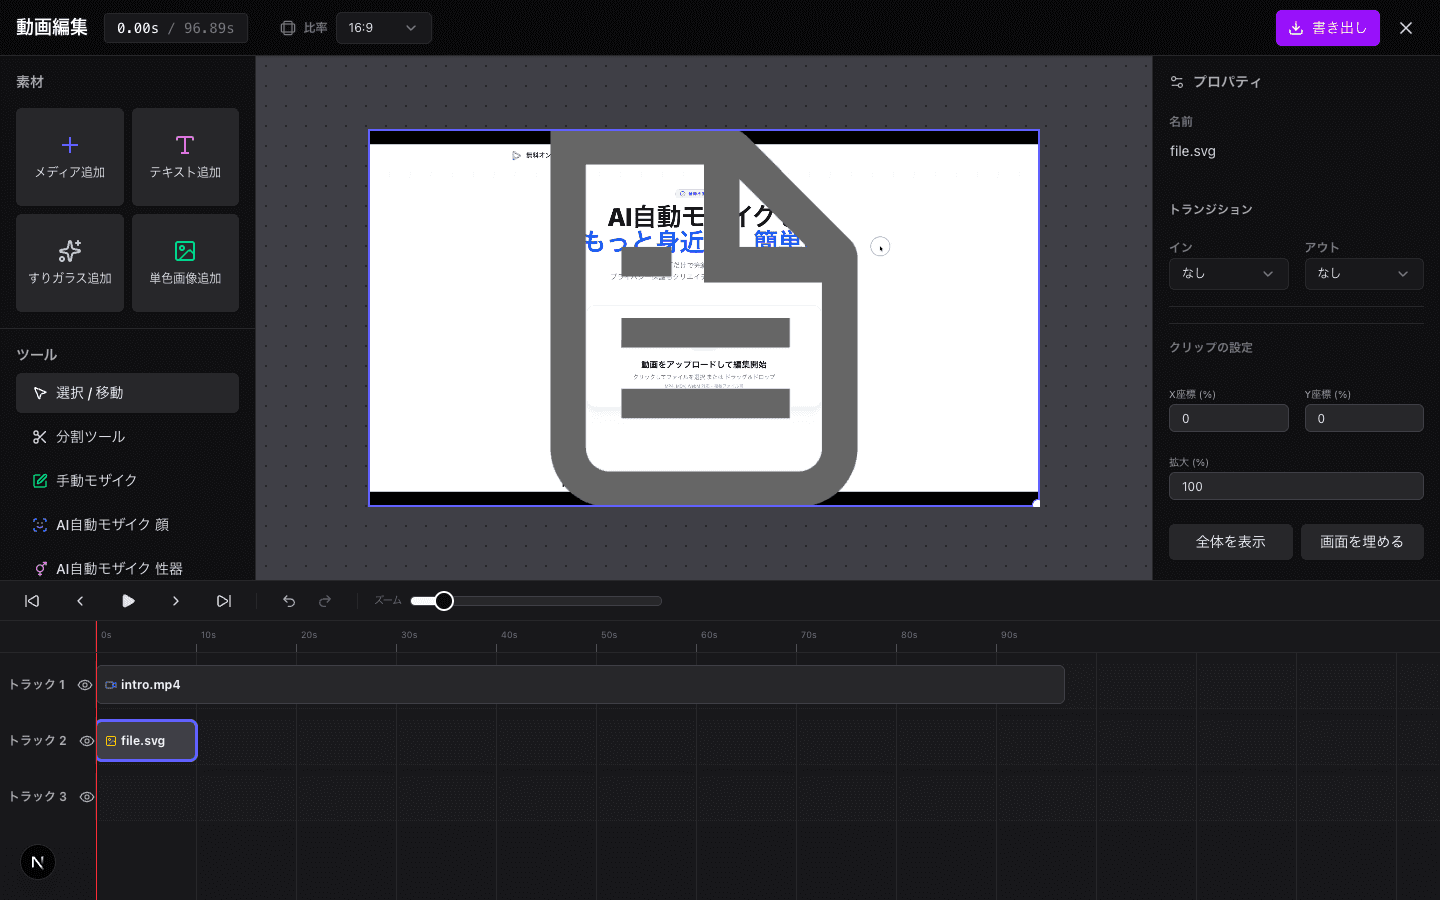Toggle the トラック 3 eye icon
Image resolution: width=1440 pixels, height=900 pixels.
86,797
